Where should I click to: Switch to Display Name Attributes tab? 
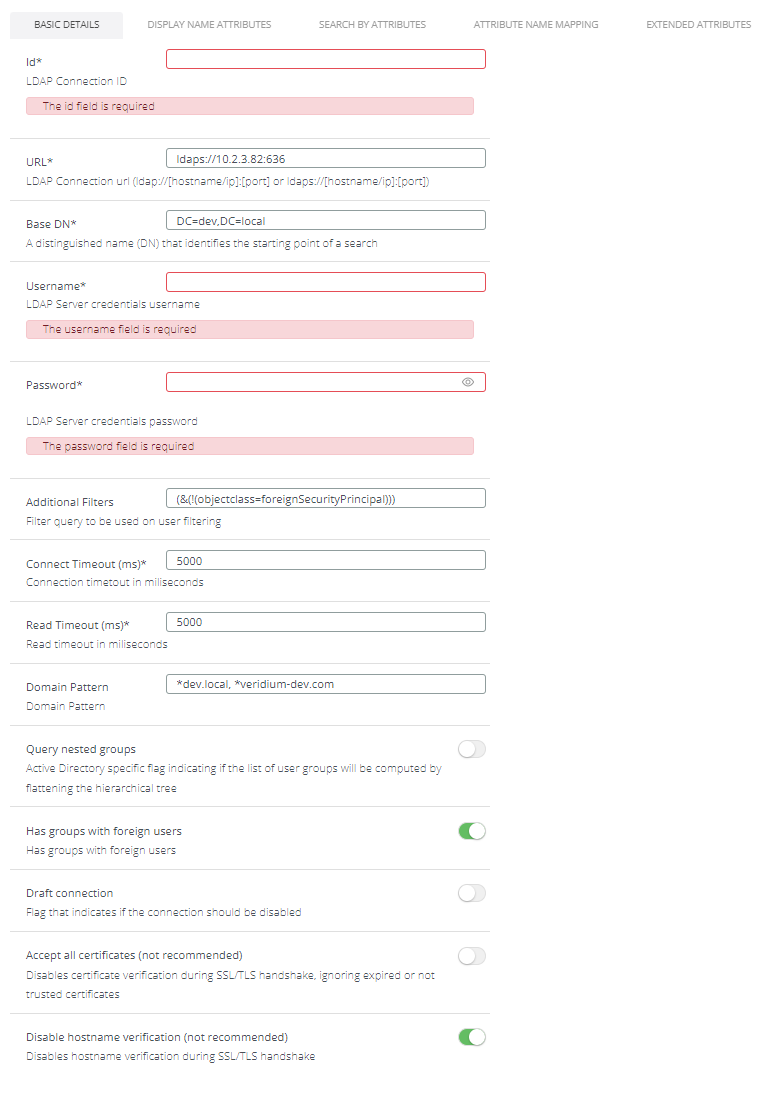(x=209, y=25)
